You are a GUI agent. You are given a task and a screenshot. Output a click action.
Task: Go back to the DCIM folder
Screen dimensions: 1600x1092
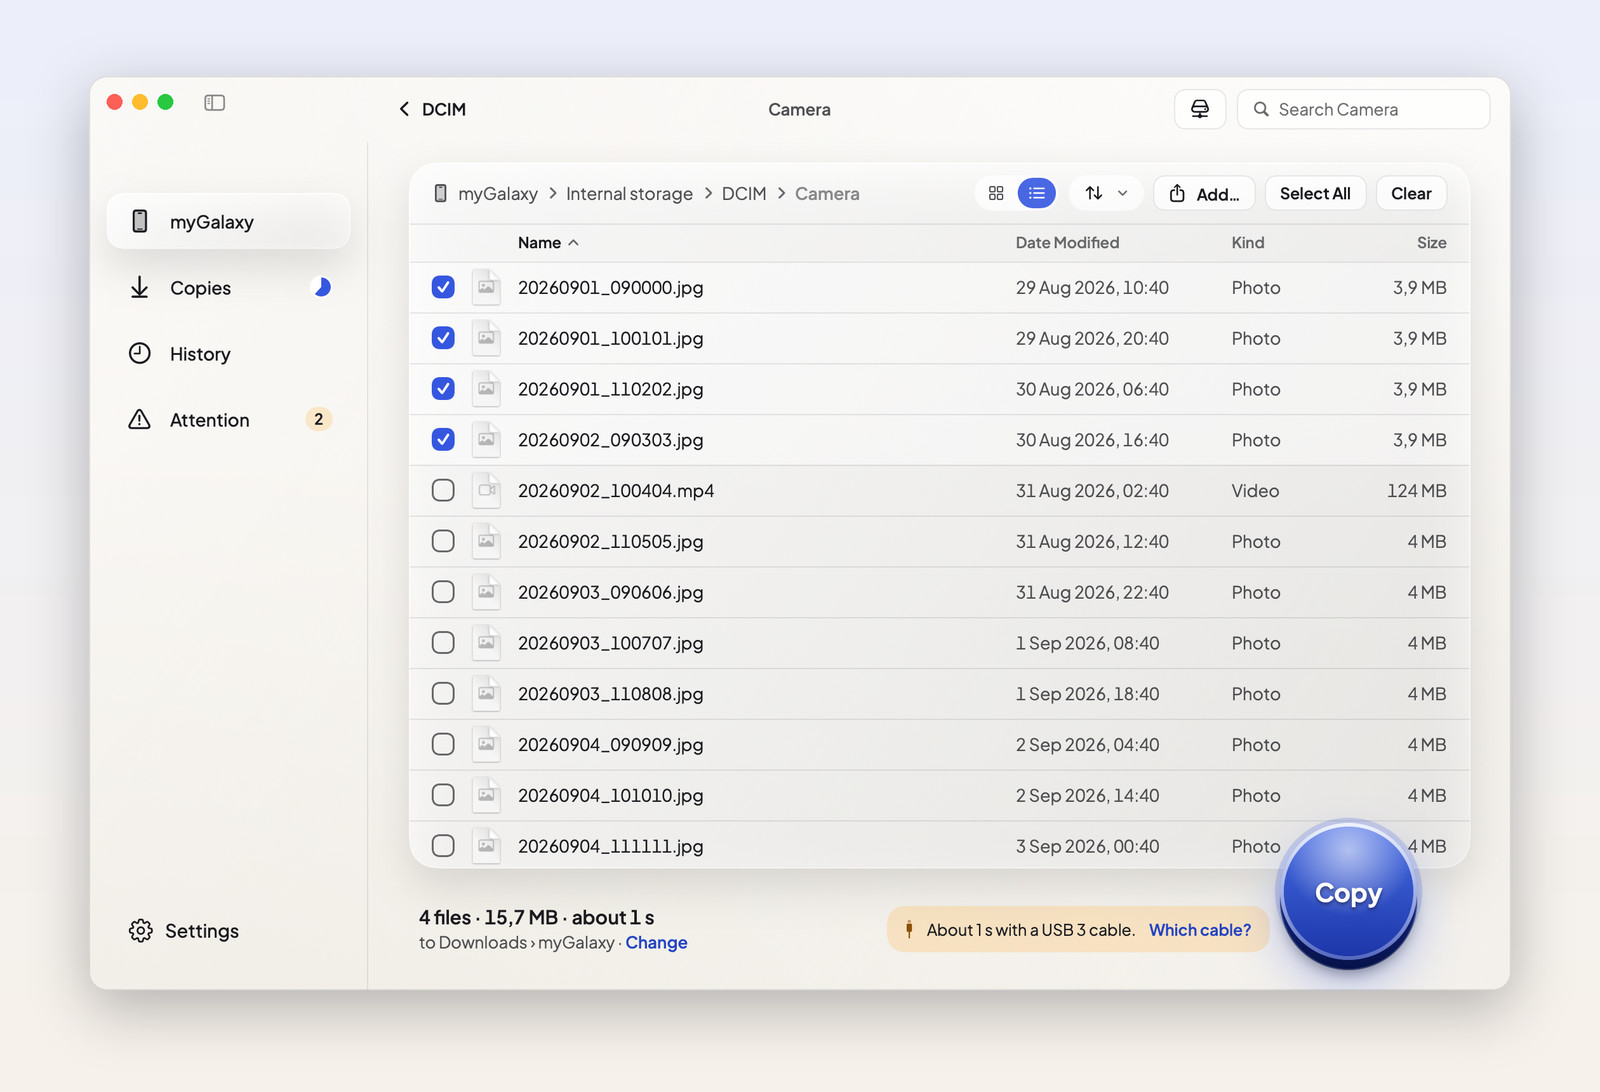coord(432,109)
